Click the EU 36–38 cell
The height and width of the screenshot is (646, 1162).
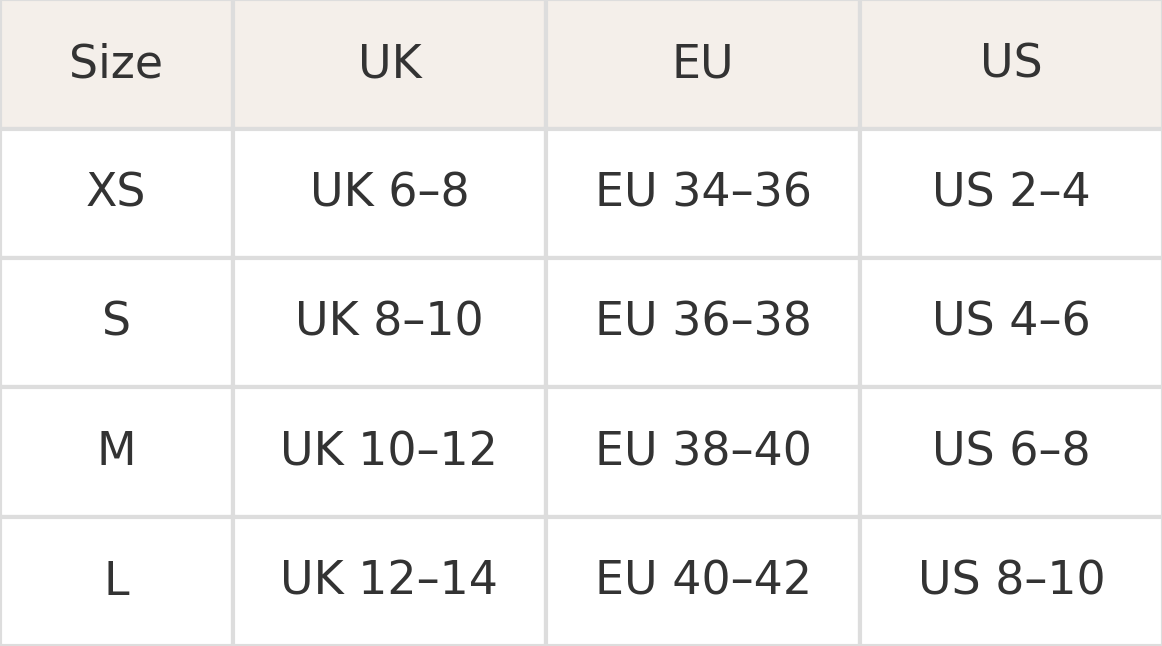coord(702,321)
